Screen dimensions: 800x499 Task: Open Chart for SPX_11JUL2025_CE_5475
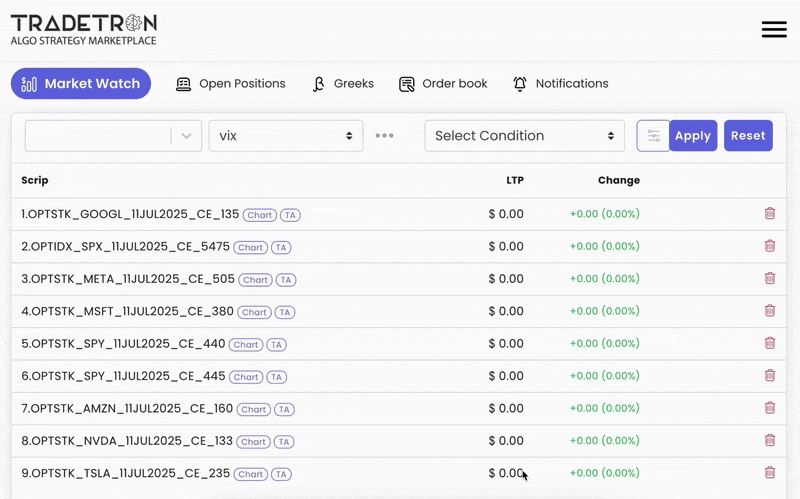(x=251, y=247)
